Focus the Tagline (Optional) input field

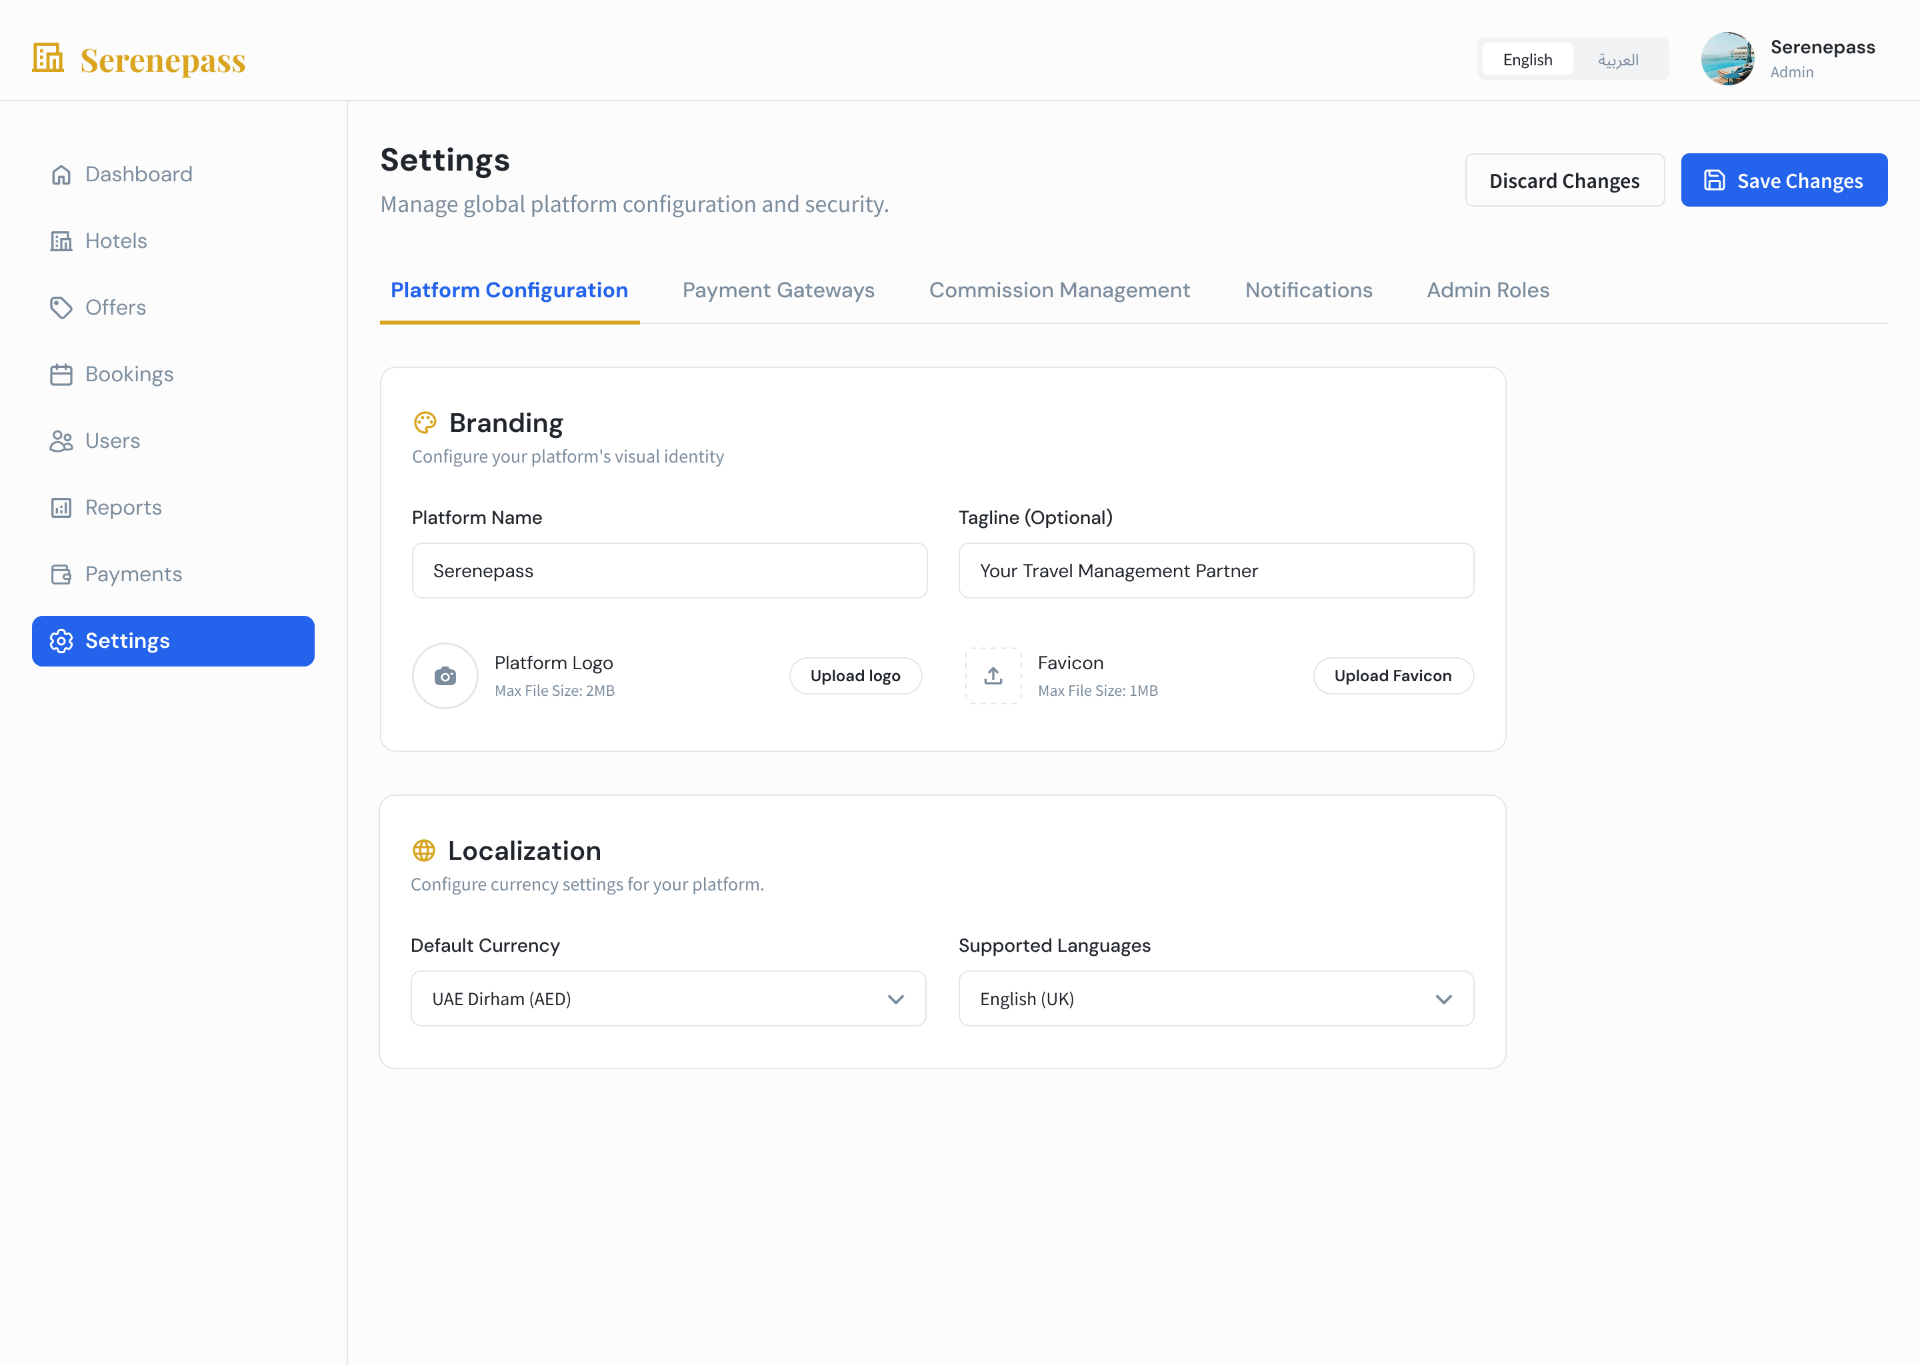click(1216, 571)
